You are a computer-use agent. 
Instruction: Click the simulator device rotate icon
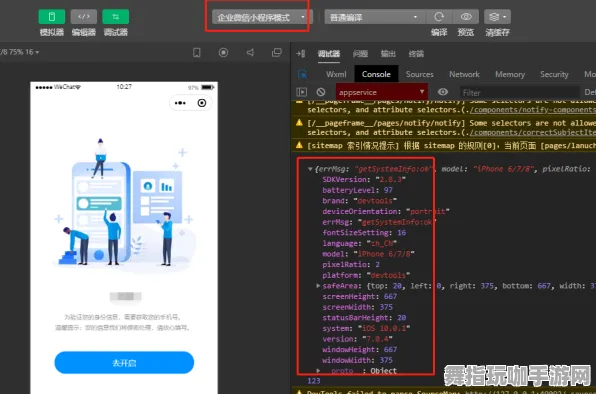pyautogui.click(x=197, y=52)
